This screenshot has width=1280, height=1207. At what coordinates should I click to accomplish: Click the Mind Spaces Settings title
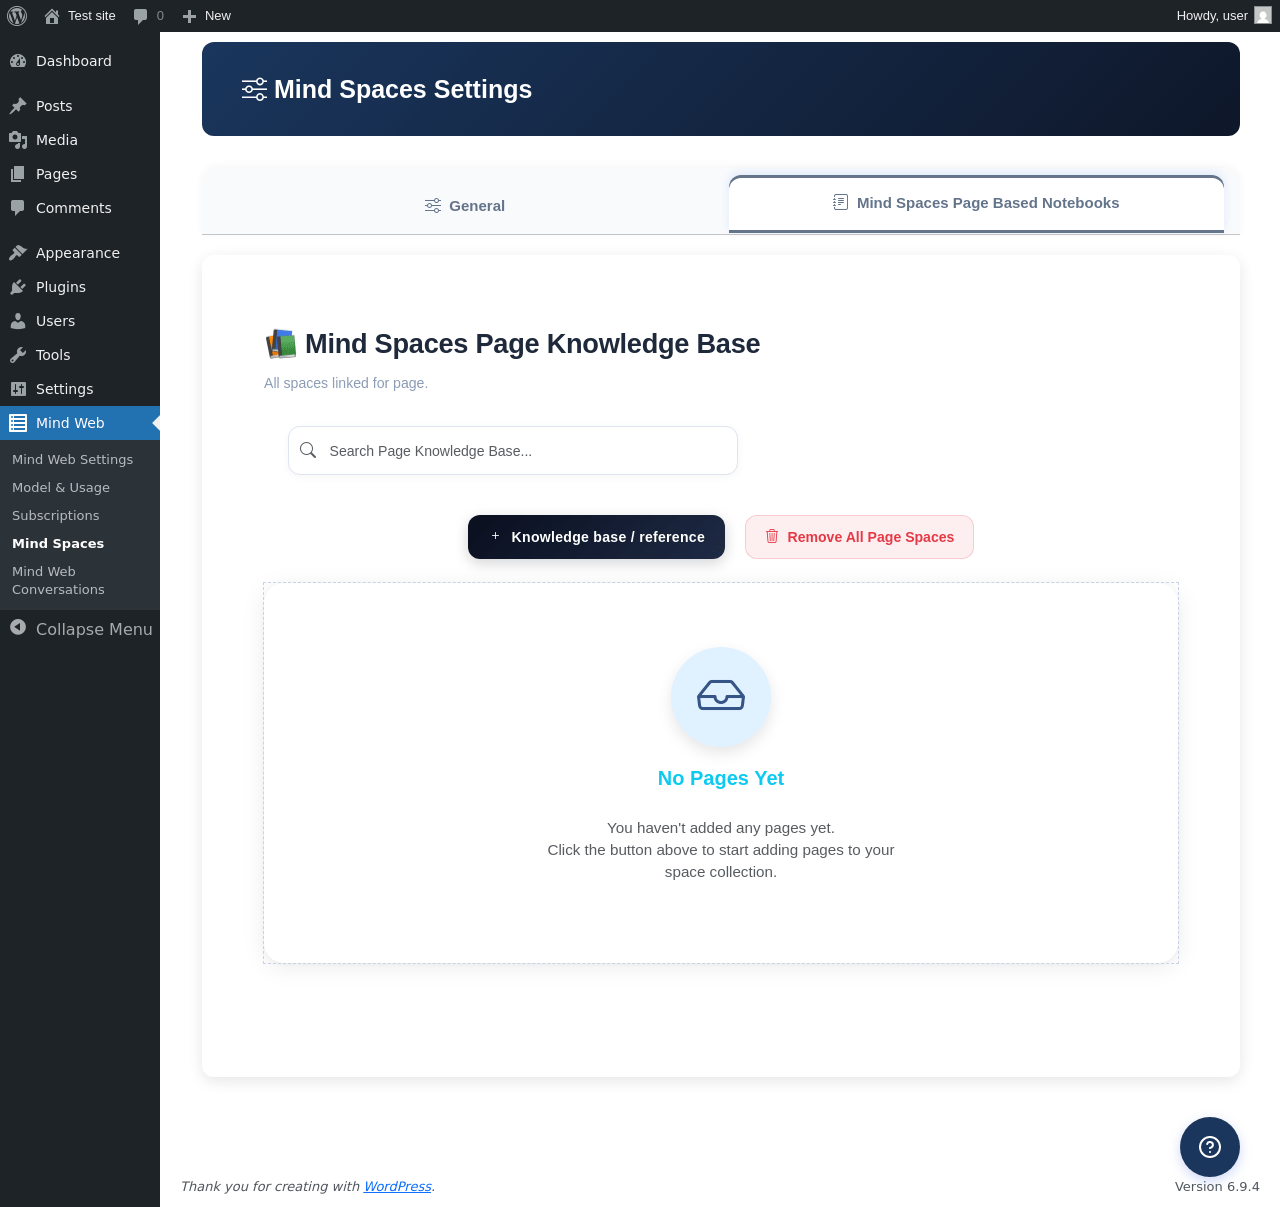coord(403,89)
